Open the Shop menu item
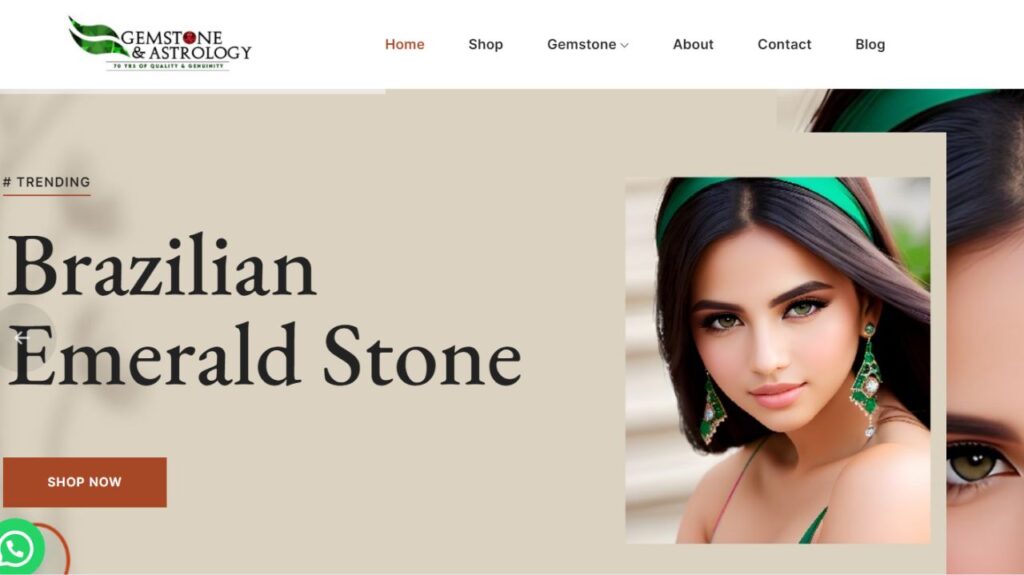The image size is (1024, 575). coord(485,44)
